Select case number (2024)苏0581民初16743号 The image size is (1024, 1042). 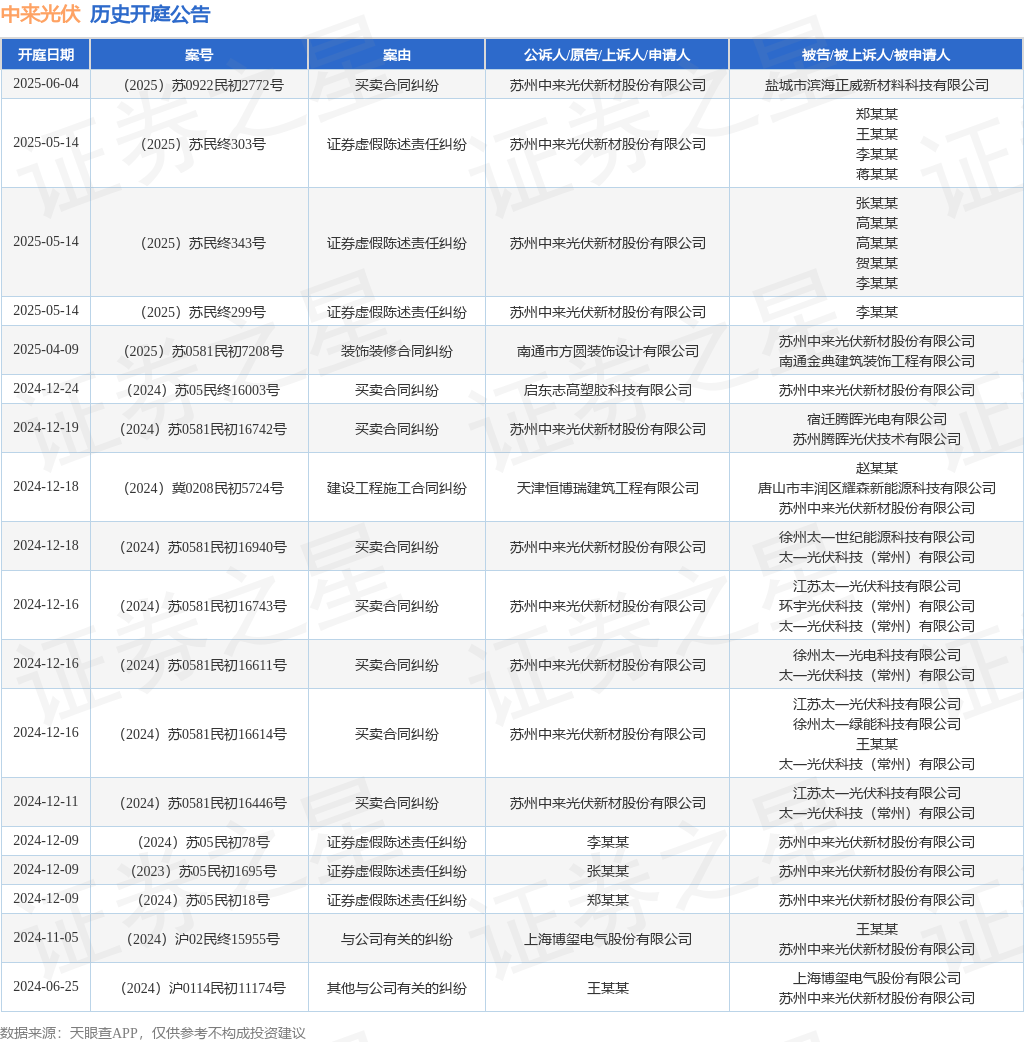pyautogui.click(x=199, y=607)
